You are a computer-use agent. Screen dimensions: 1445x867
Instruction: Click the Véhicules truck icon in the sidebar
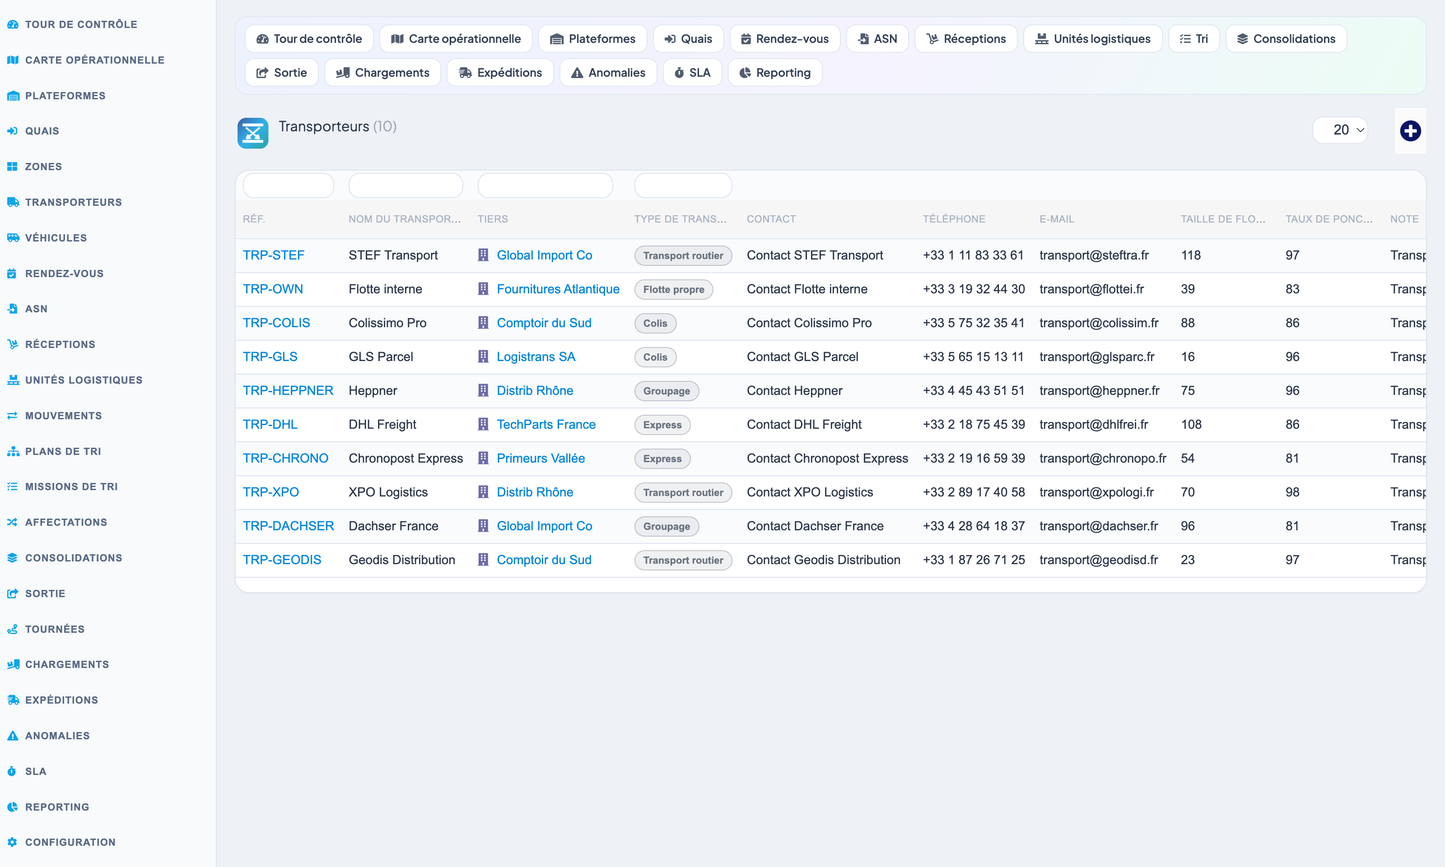pyautogui.click(x=13, y=238)
